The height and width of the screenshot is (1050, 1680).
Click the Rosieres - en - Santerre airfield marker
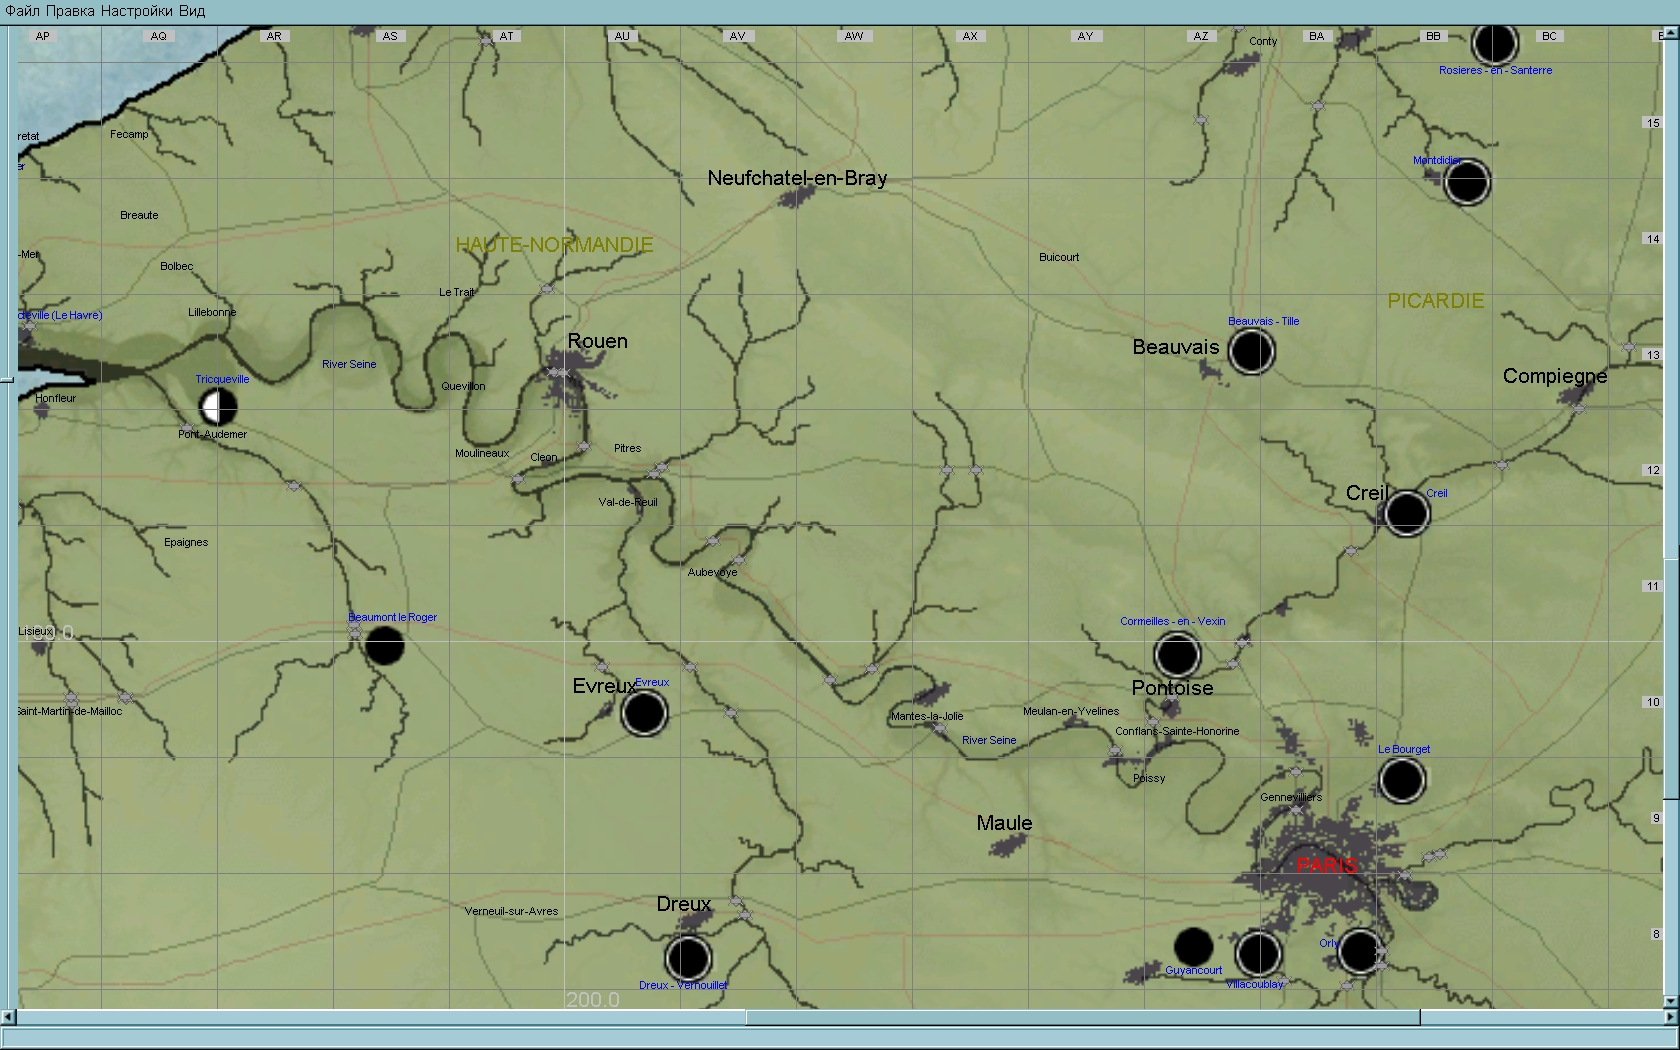pos(1495,44)
